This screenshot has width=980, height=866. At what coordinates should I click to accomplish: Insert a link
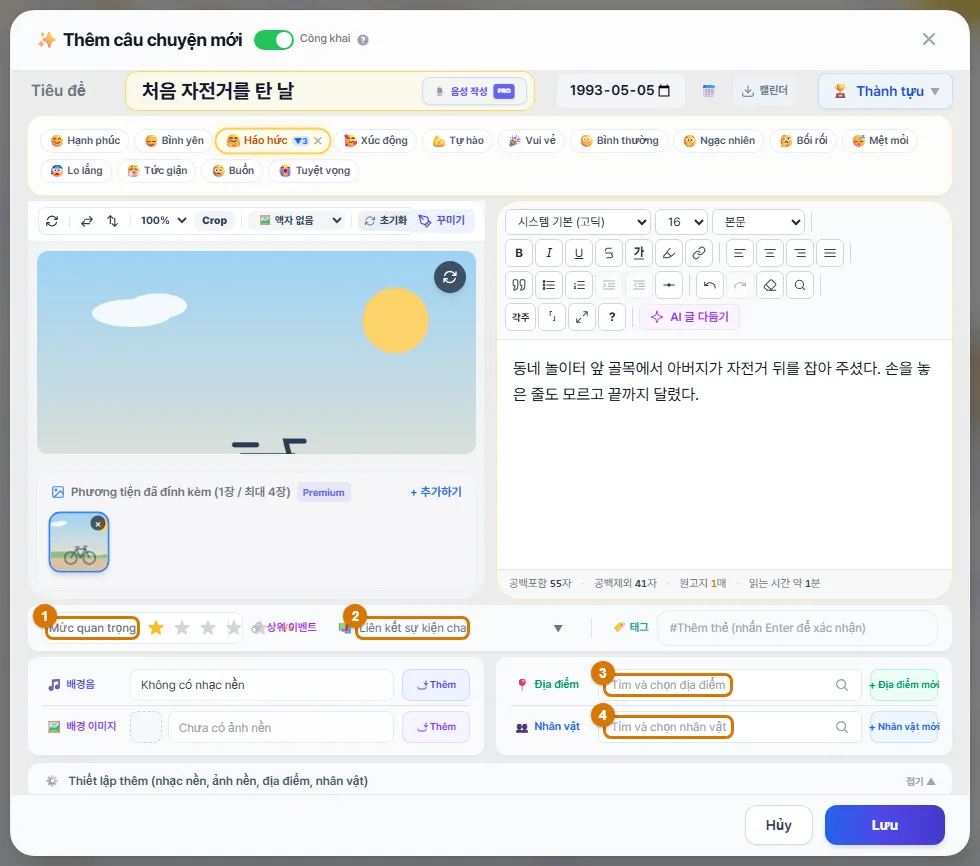699,253
